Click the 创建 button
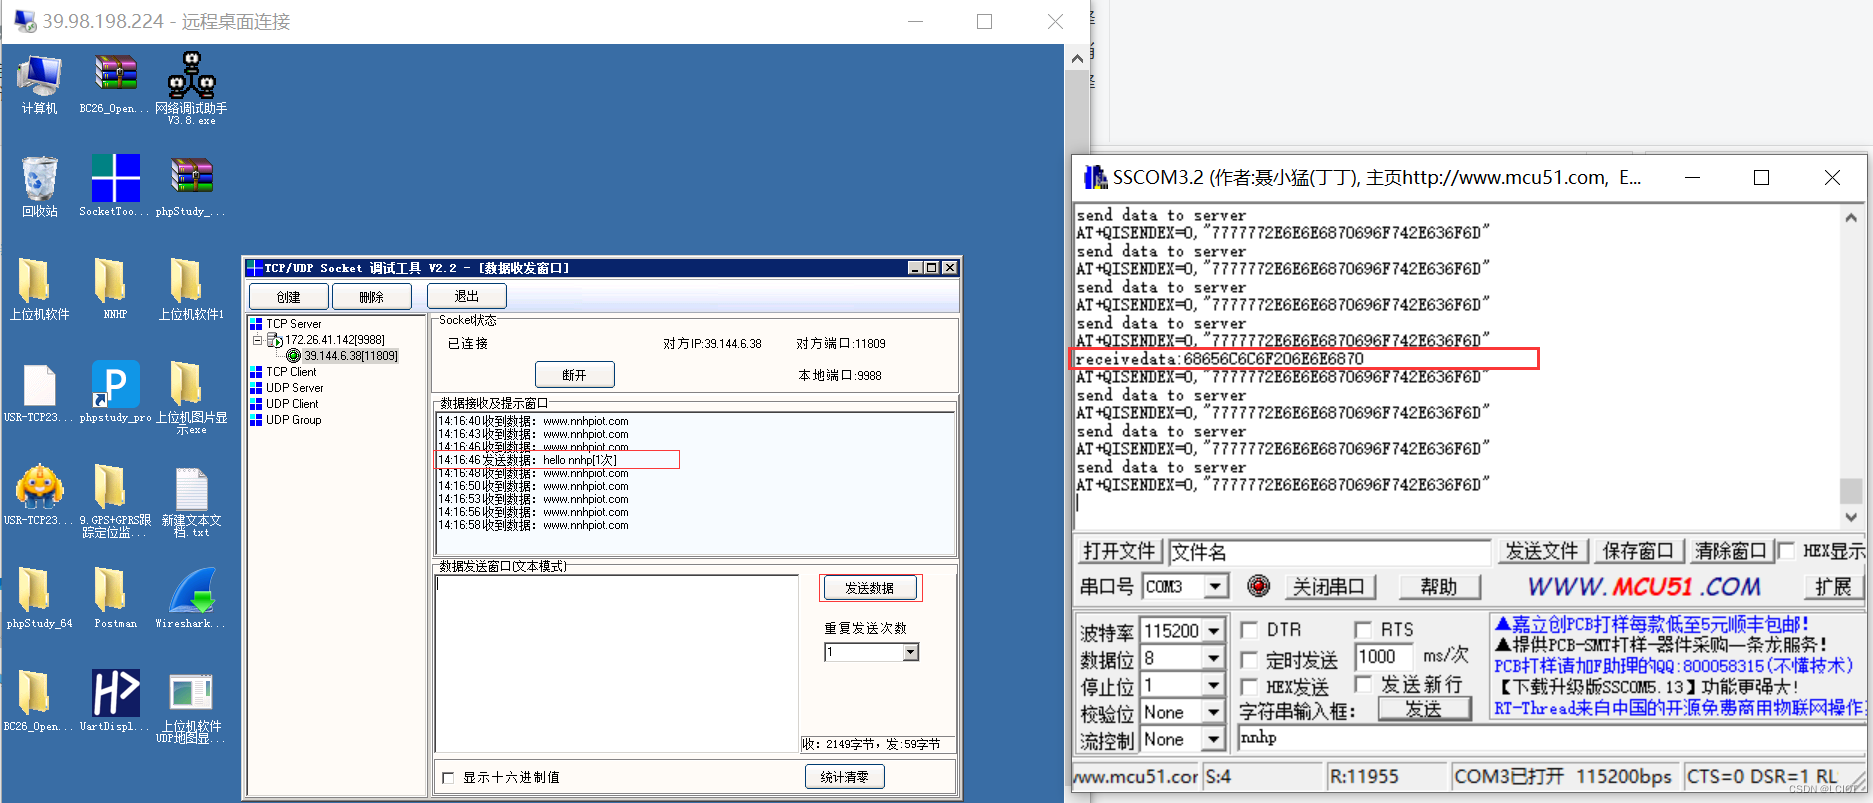 (x=289, y=297)
